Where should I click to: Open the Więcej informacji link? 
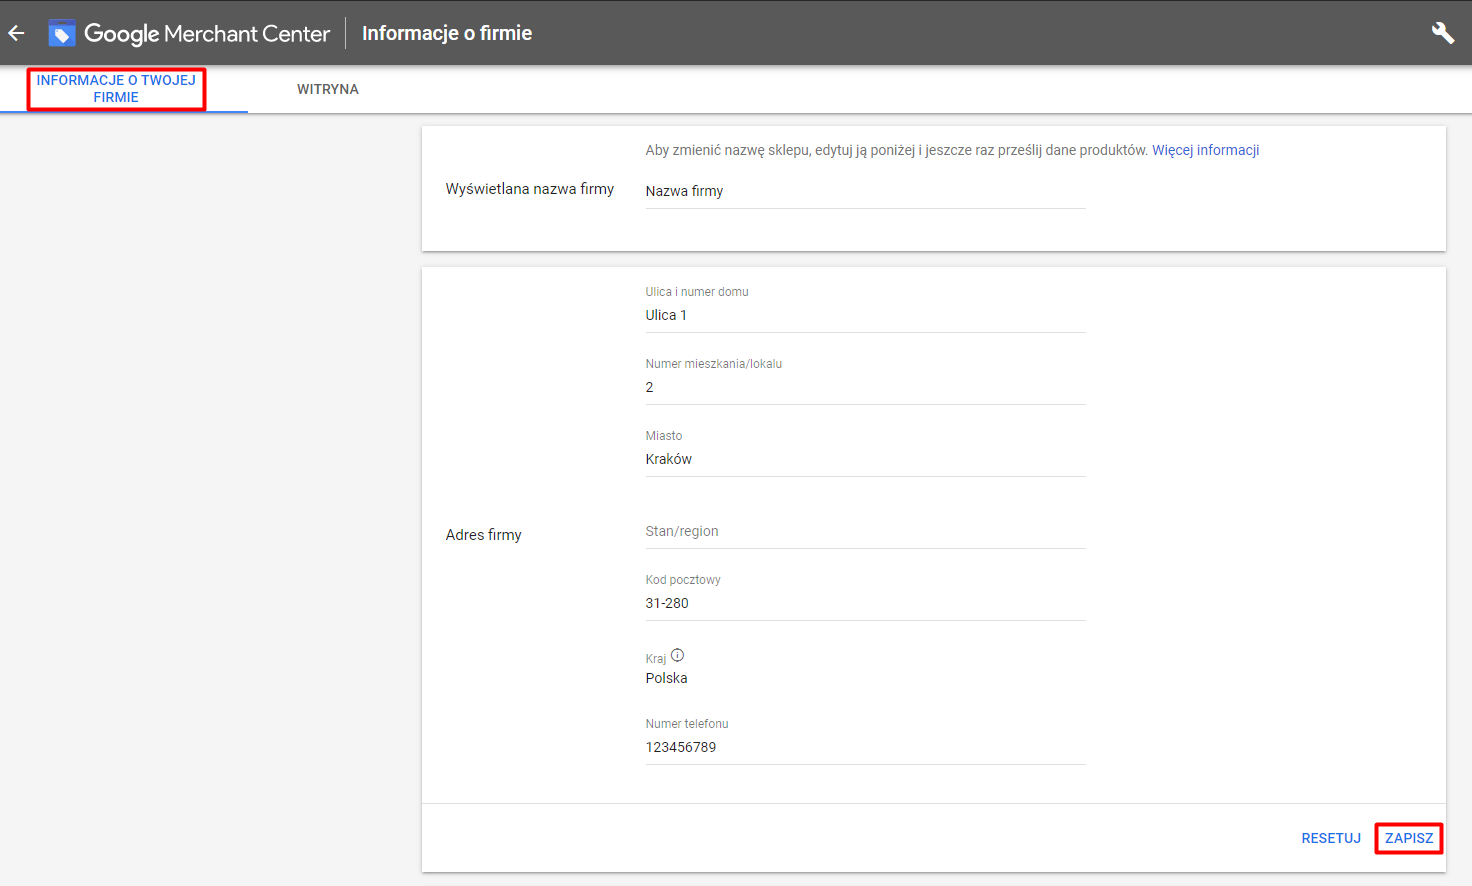click(x=1205, y=150)
